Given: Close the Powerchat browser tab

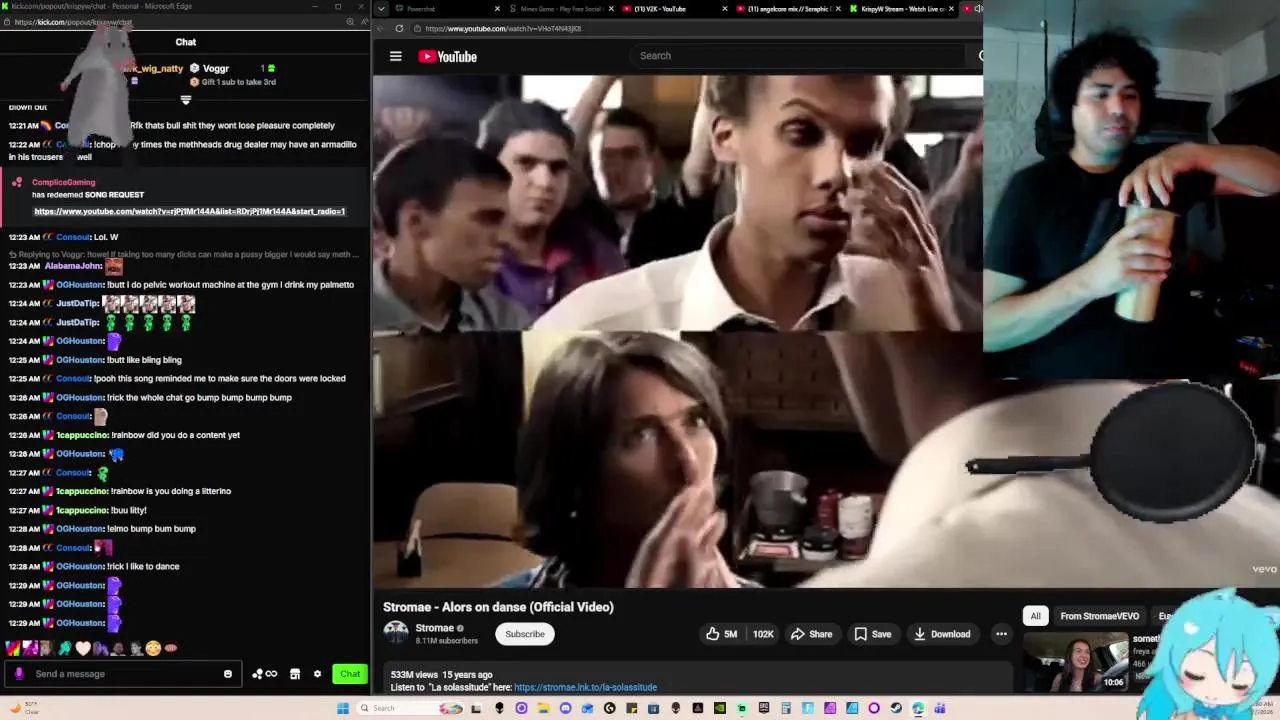Looking at the screenshot, I should [x=497, y=9].
